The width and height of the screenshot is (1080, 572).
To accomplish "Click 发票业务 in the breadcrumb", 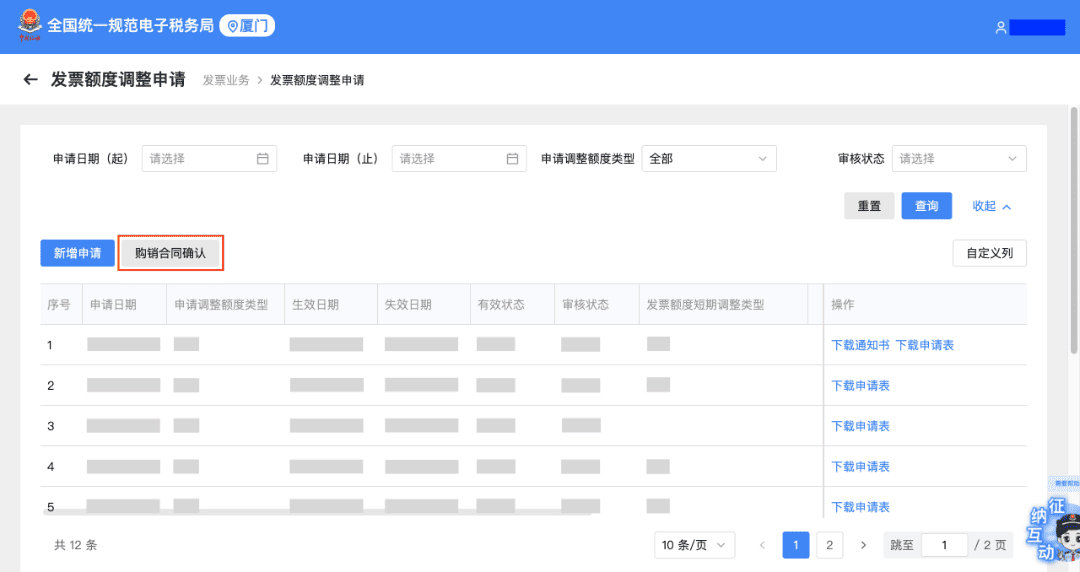I will (226, 80).
